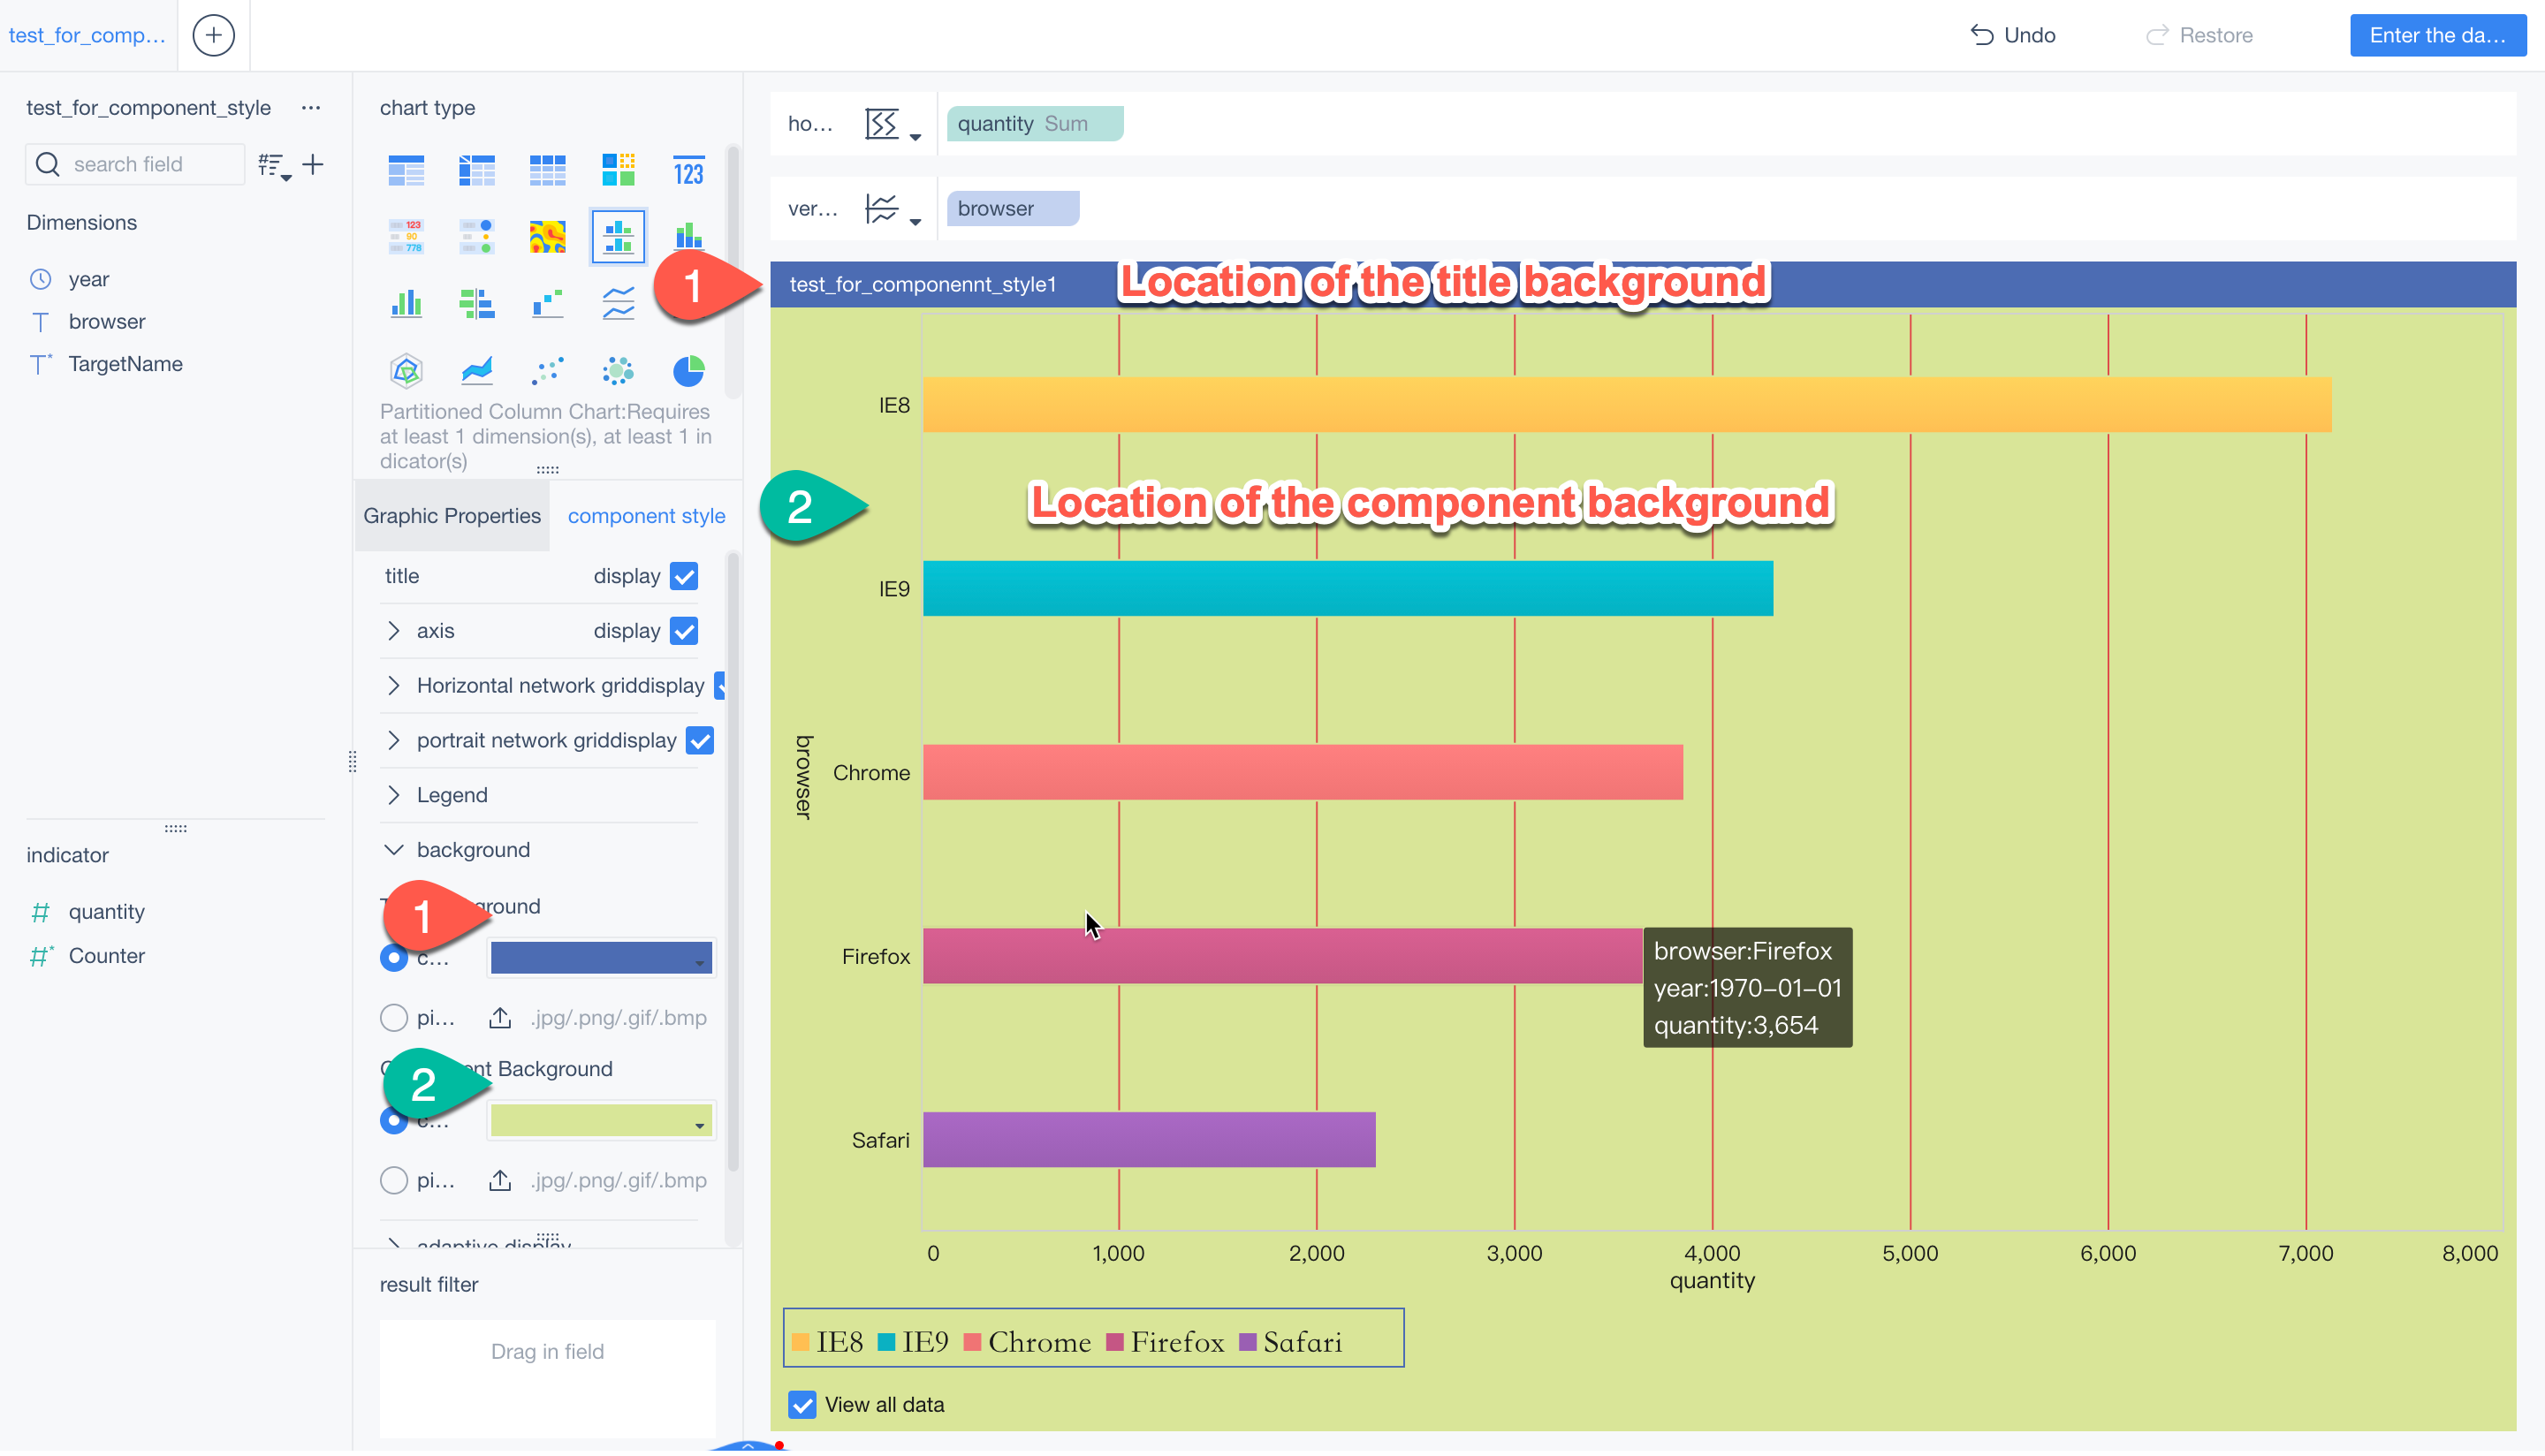The image size is (2545, 1456).
Task: Select picture option for component background
Action: tap(394, 1181)
